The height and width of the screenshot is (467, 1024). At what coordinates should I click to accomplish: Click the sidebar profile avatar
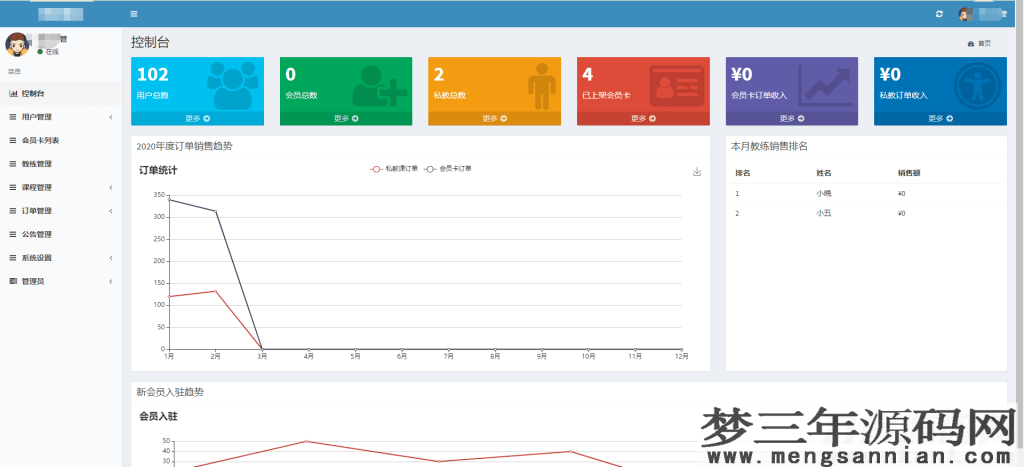[x=17, y=44]
